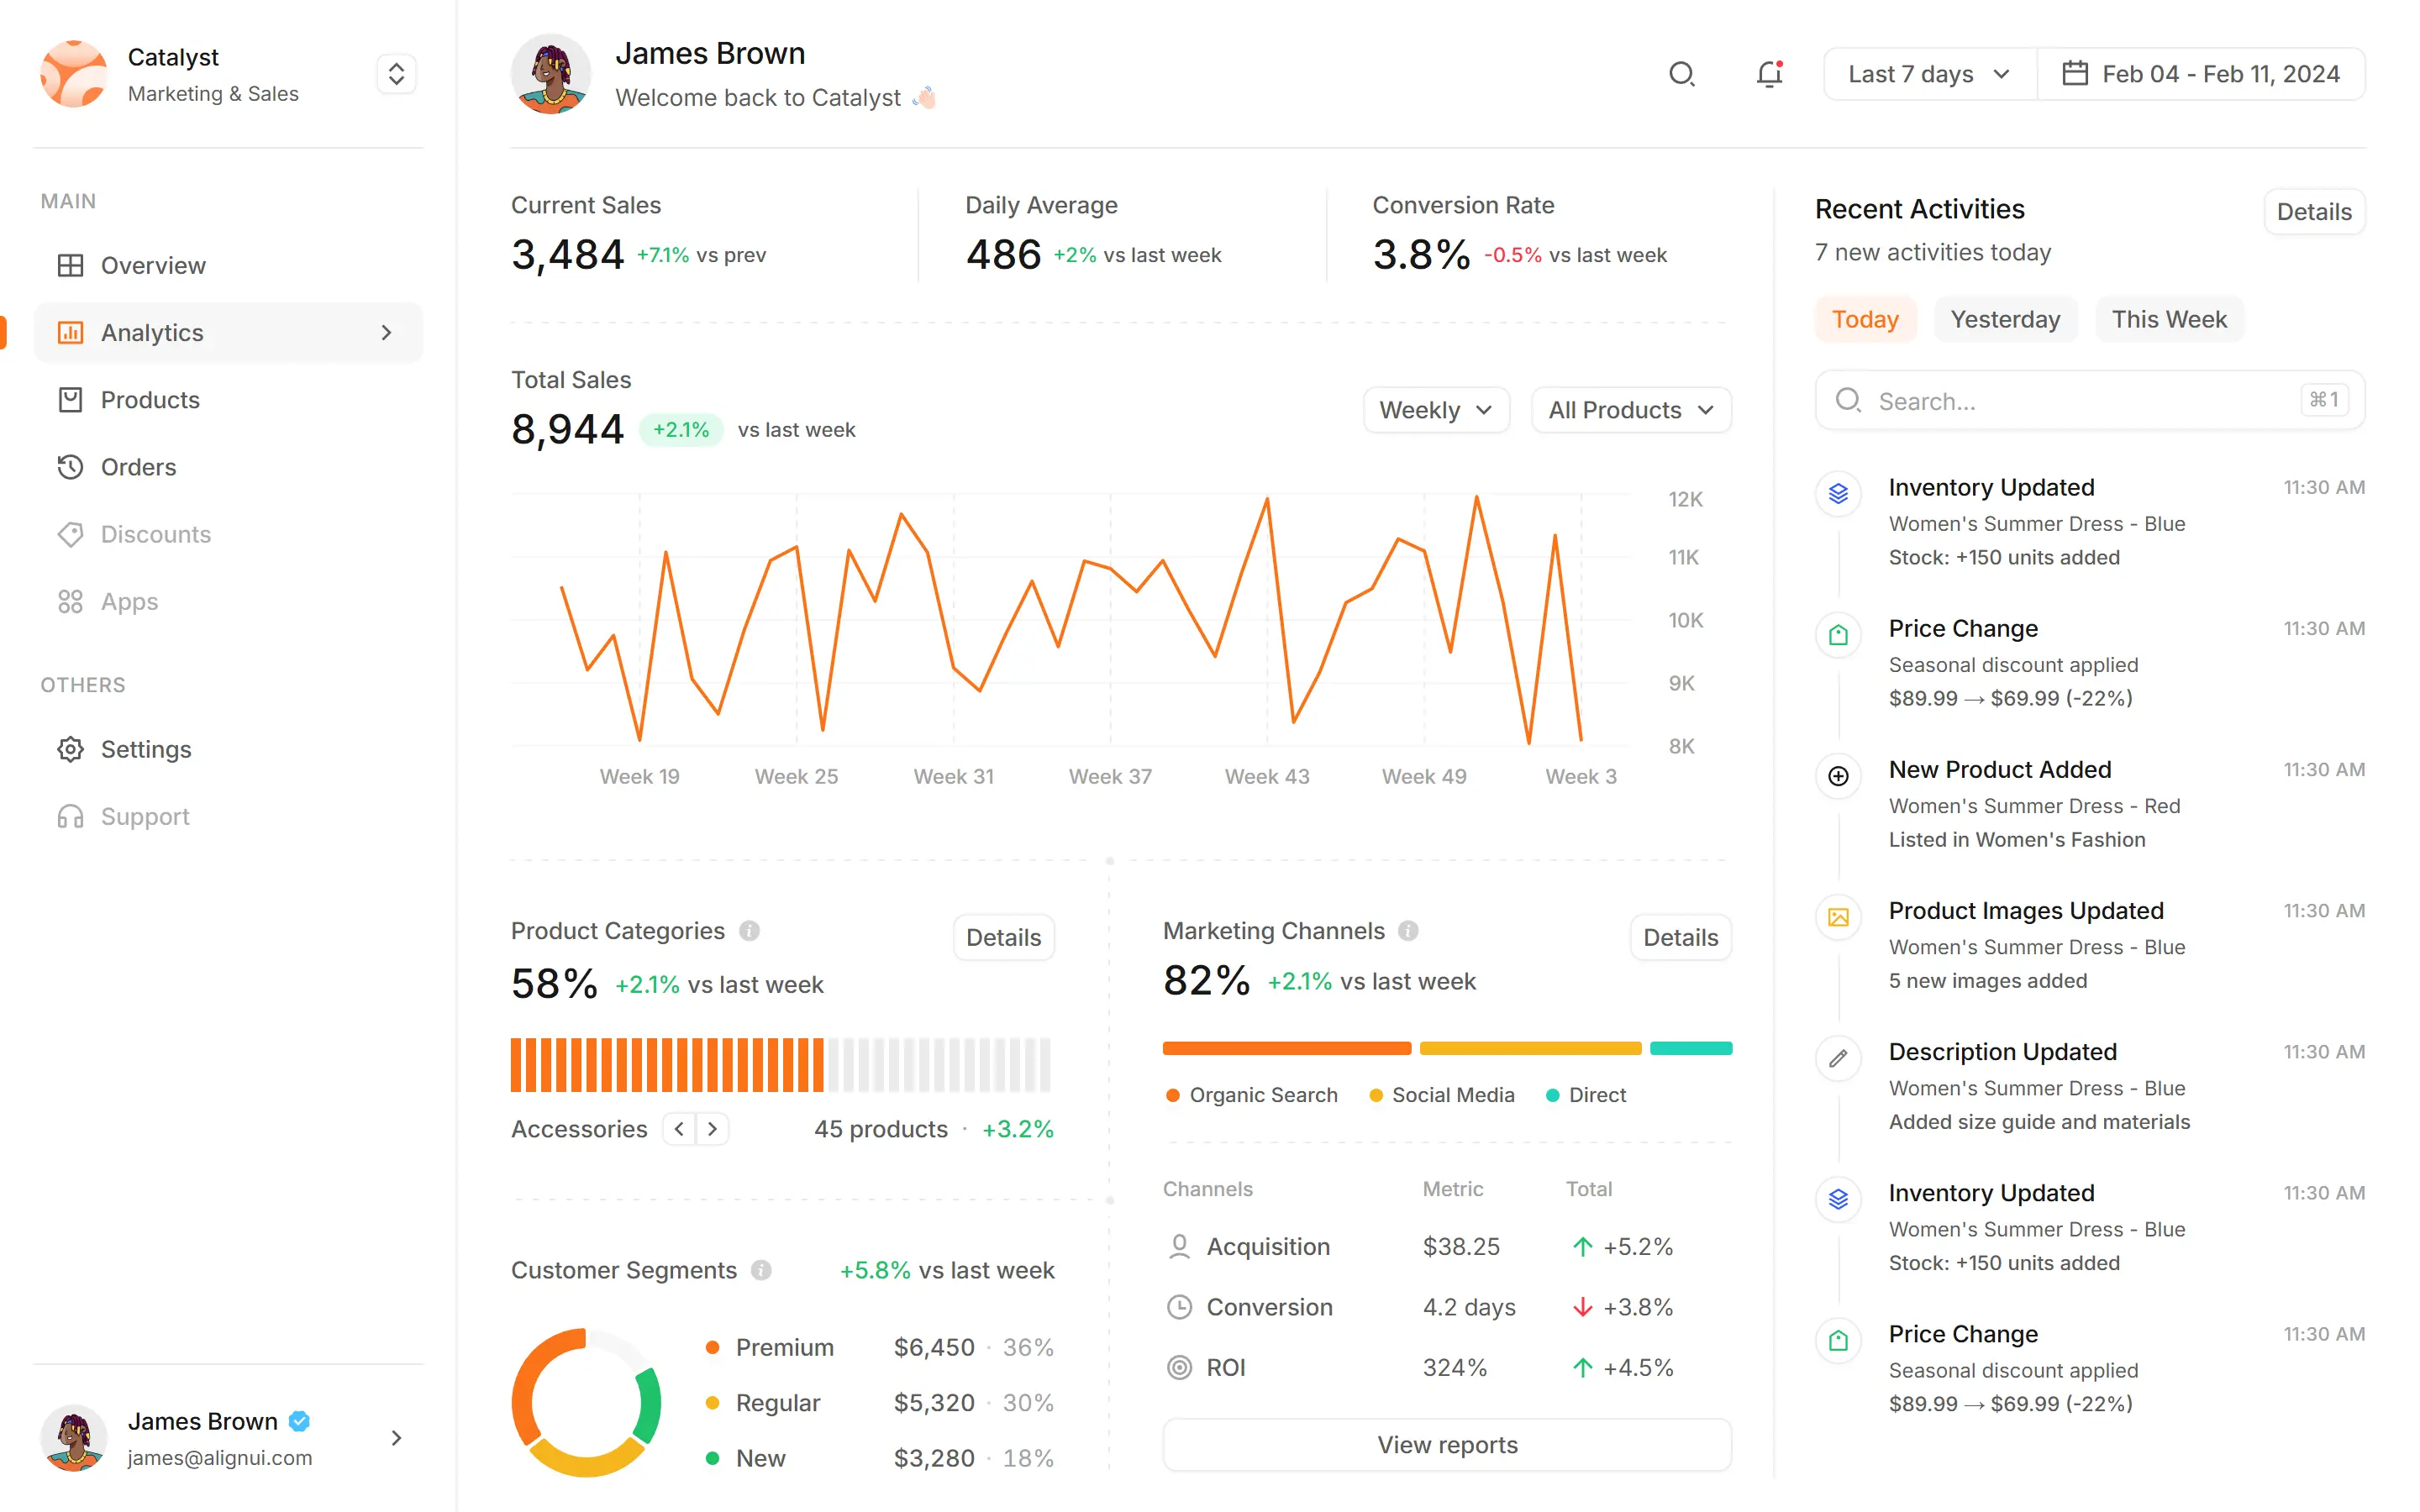Click the Marketing Channels info icon
Image resolution: width=2420 pixels, height=1512 pixels.
pos(1408,931)
